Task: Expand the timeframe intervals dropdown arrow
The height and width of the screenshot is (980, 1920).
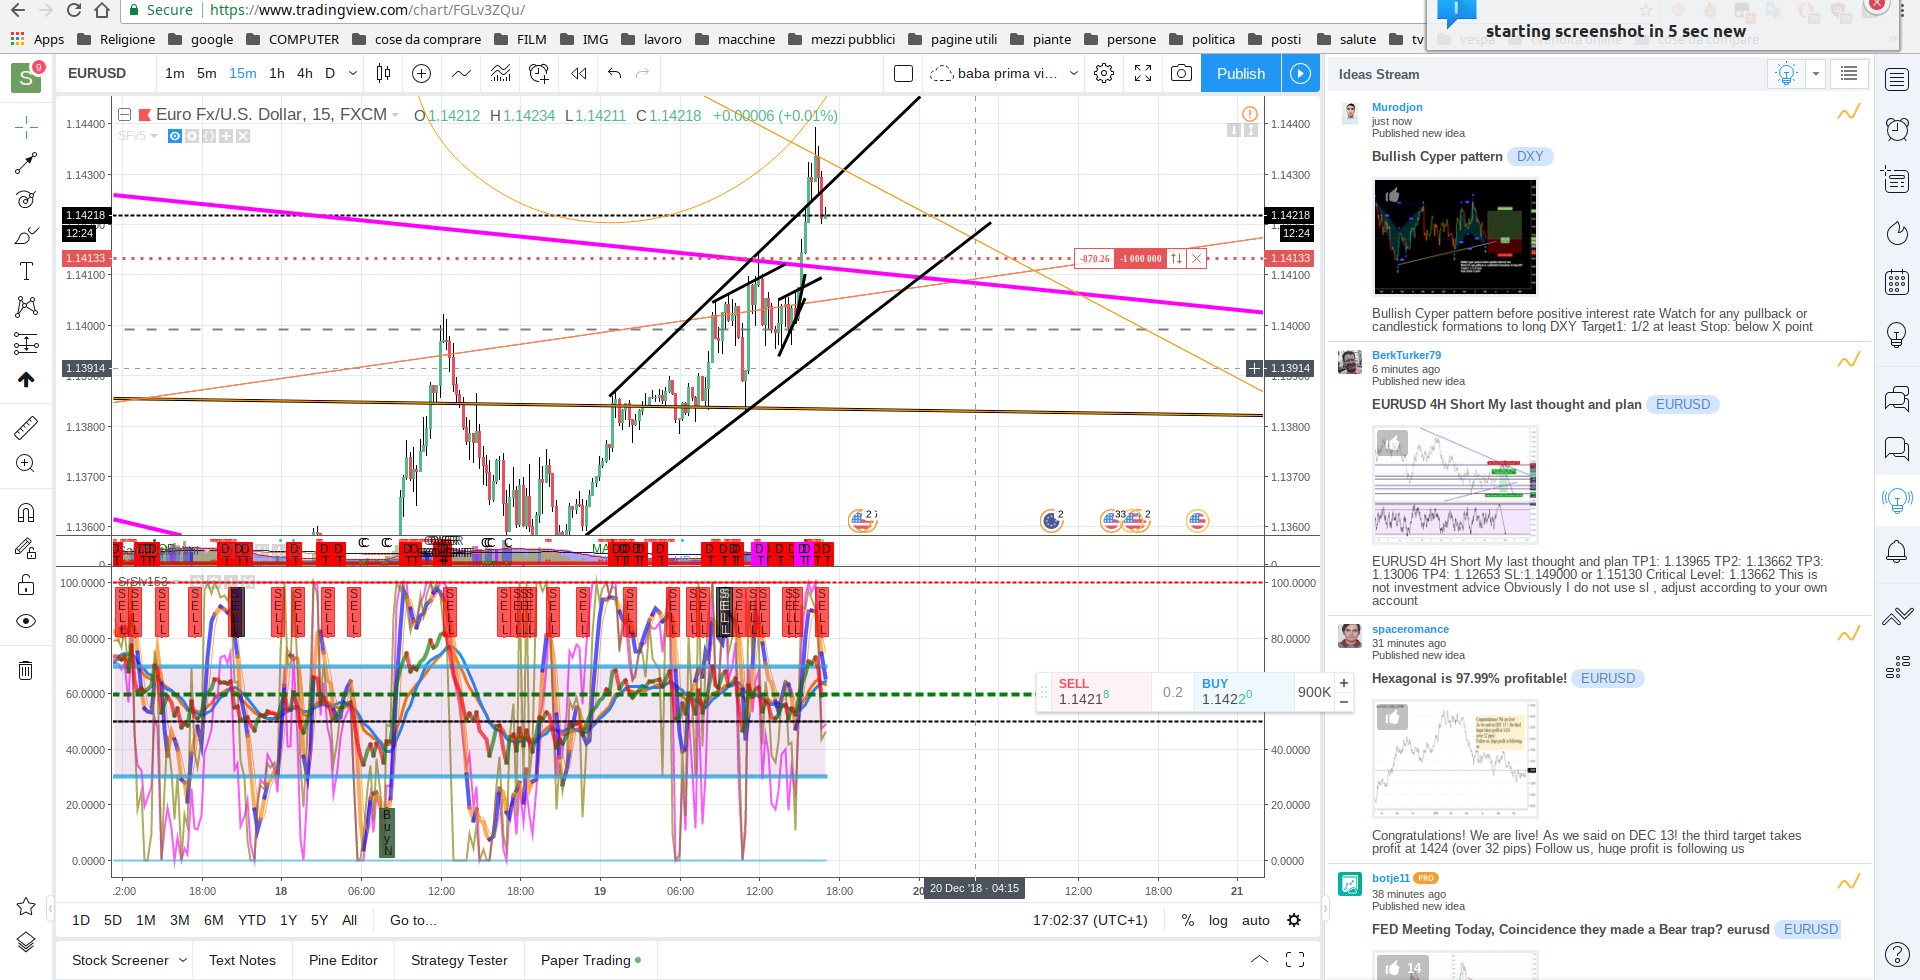Action: pyautogui.click(x=352, y=73)
